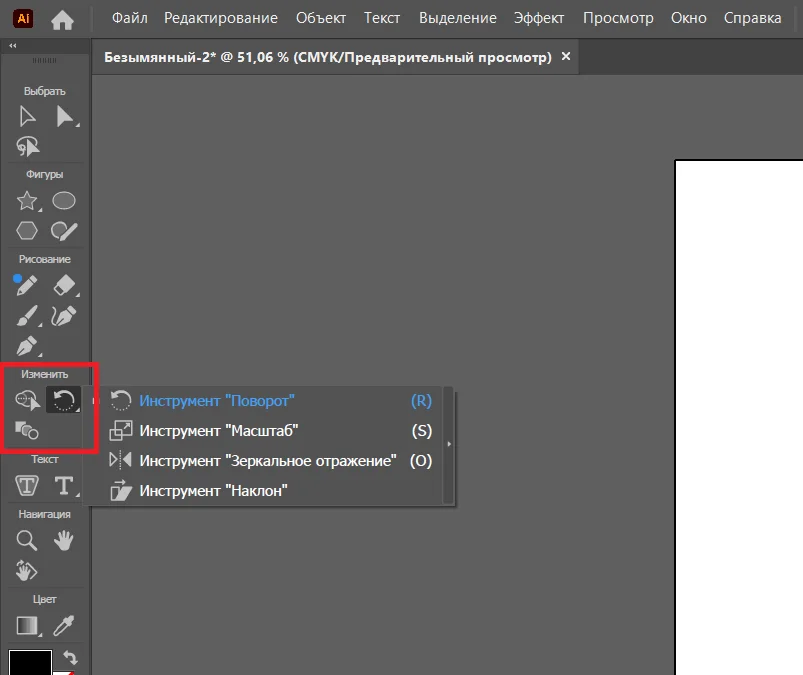
Task: Click the Illustrator Ai logo icon
Action: [x=23, y=19]
